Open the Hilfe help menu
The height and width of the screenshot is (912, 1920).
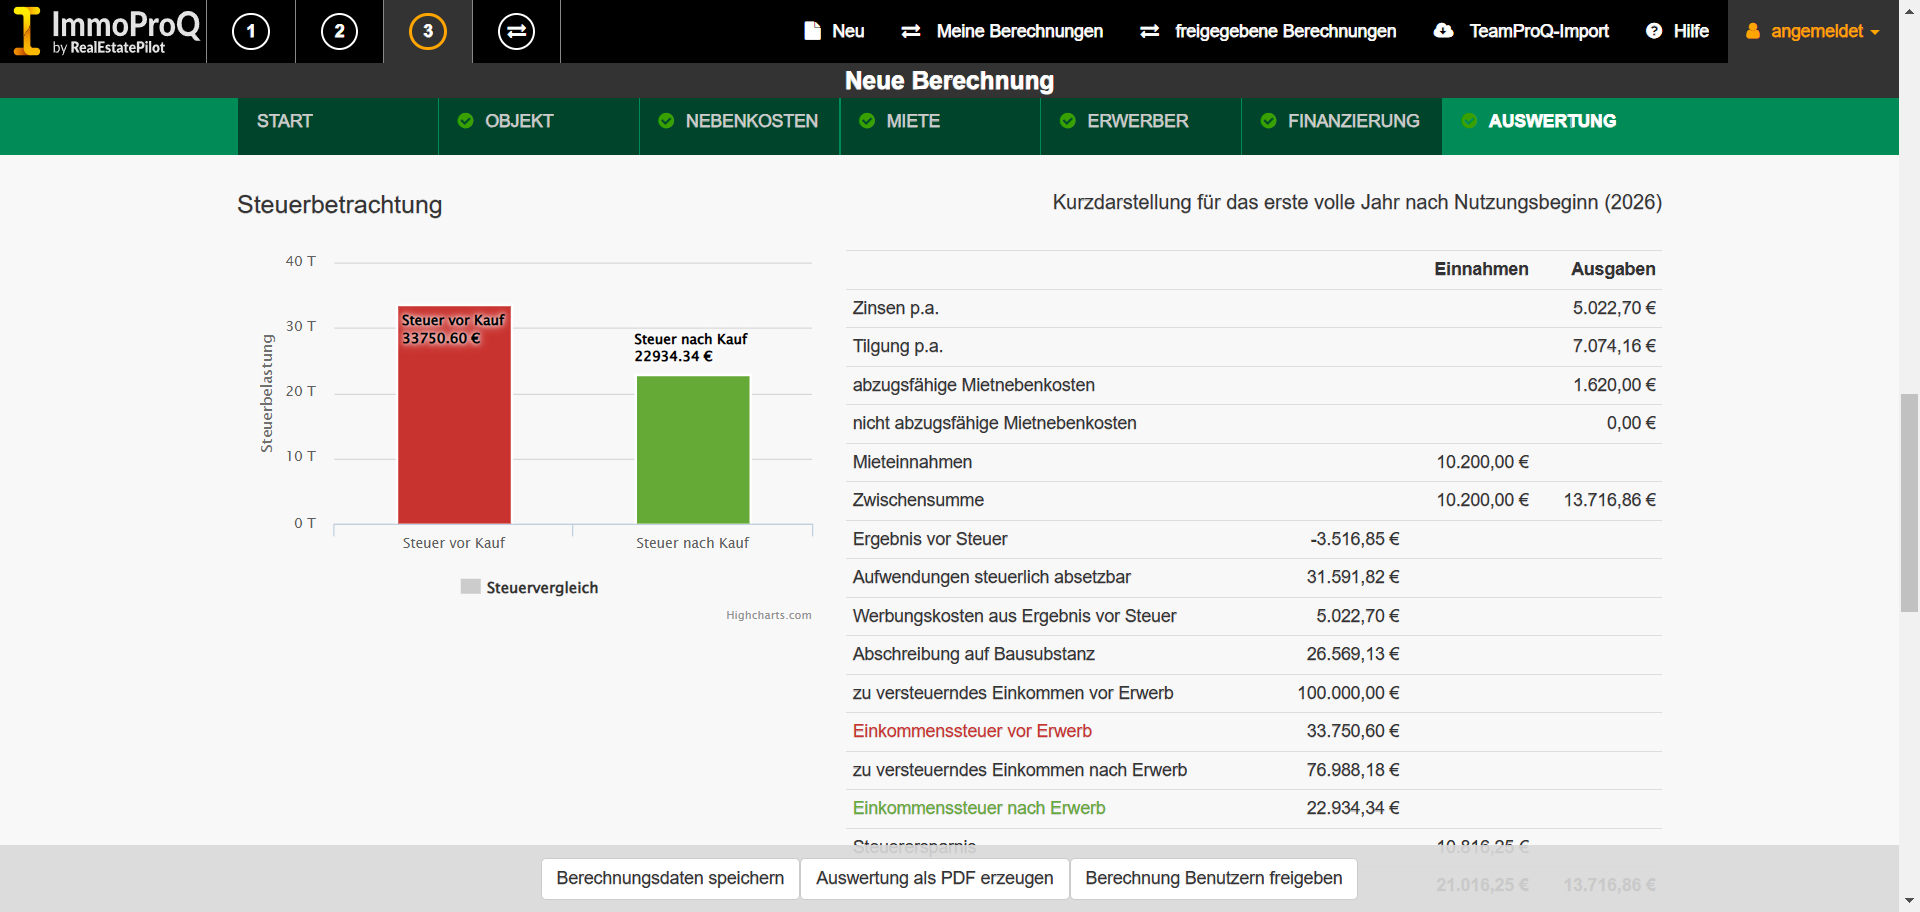click(1677, 32)
